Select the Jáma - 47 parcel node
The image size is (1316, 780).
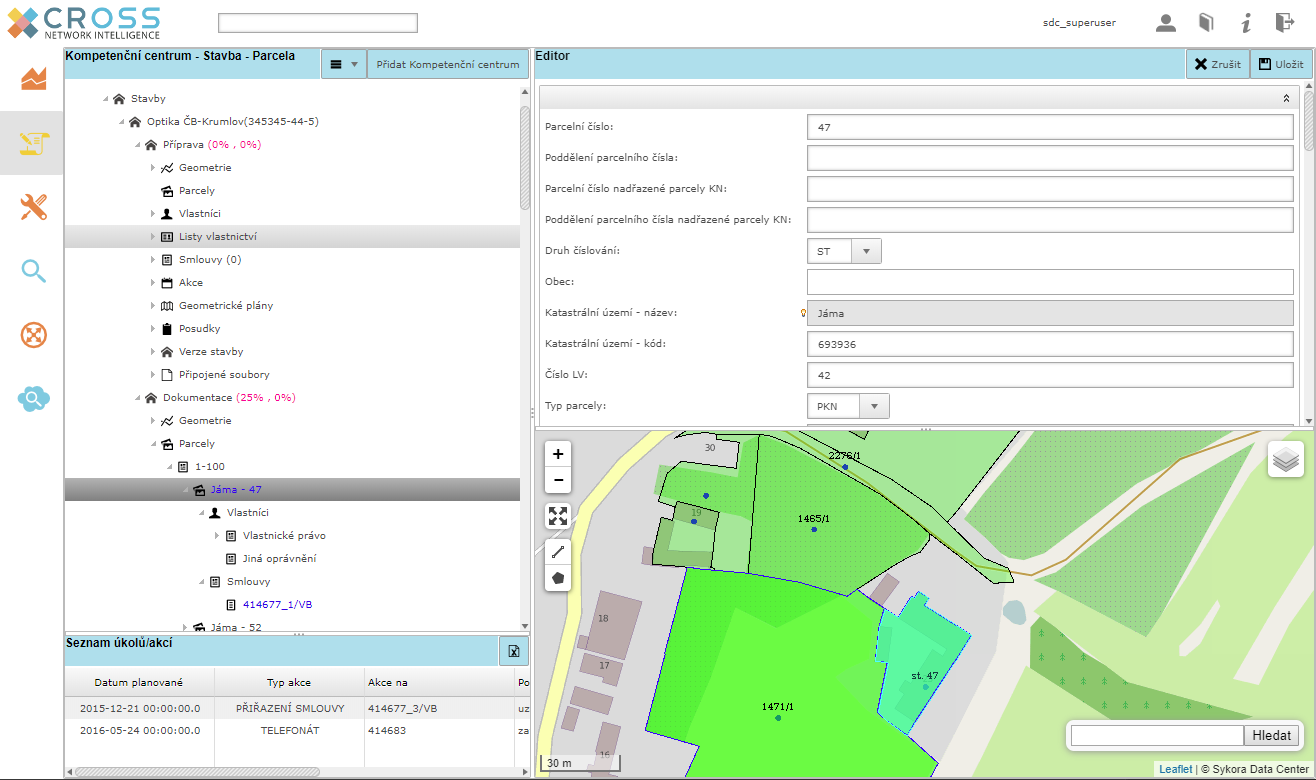[x=236, y=490]
